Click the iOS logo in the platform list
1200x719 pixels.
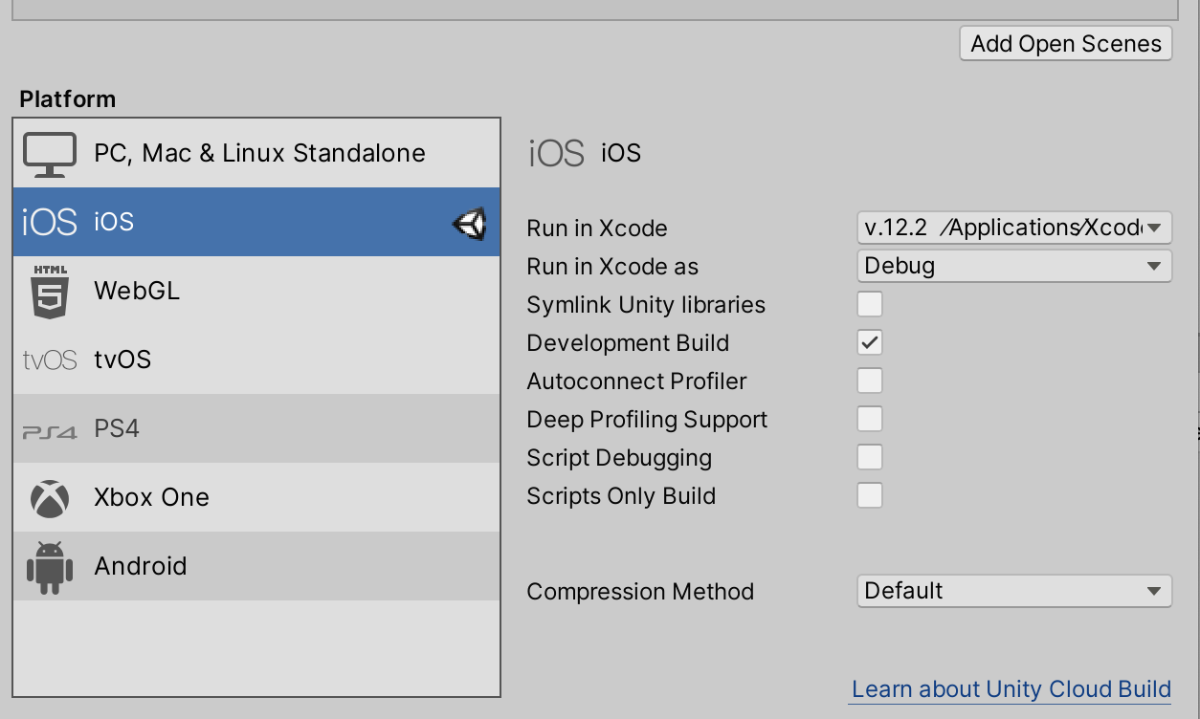pos(49,222)
